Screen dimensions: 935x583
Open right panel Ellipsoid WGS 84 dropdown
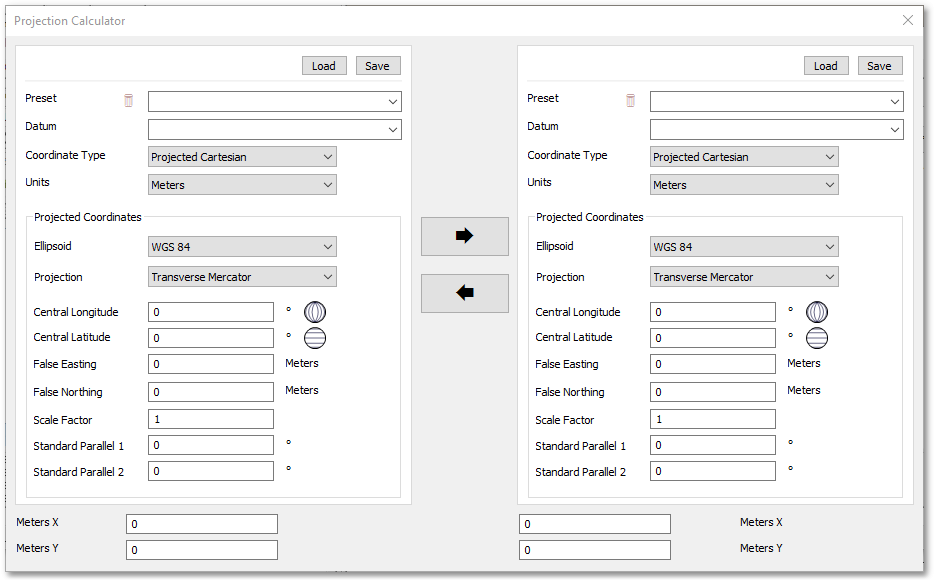tap(744, 247)
